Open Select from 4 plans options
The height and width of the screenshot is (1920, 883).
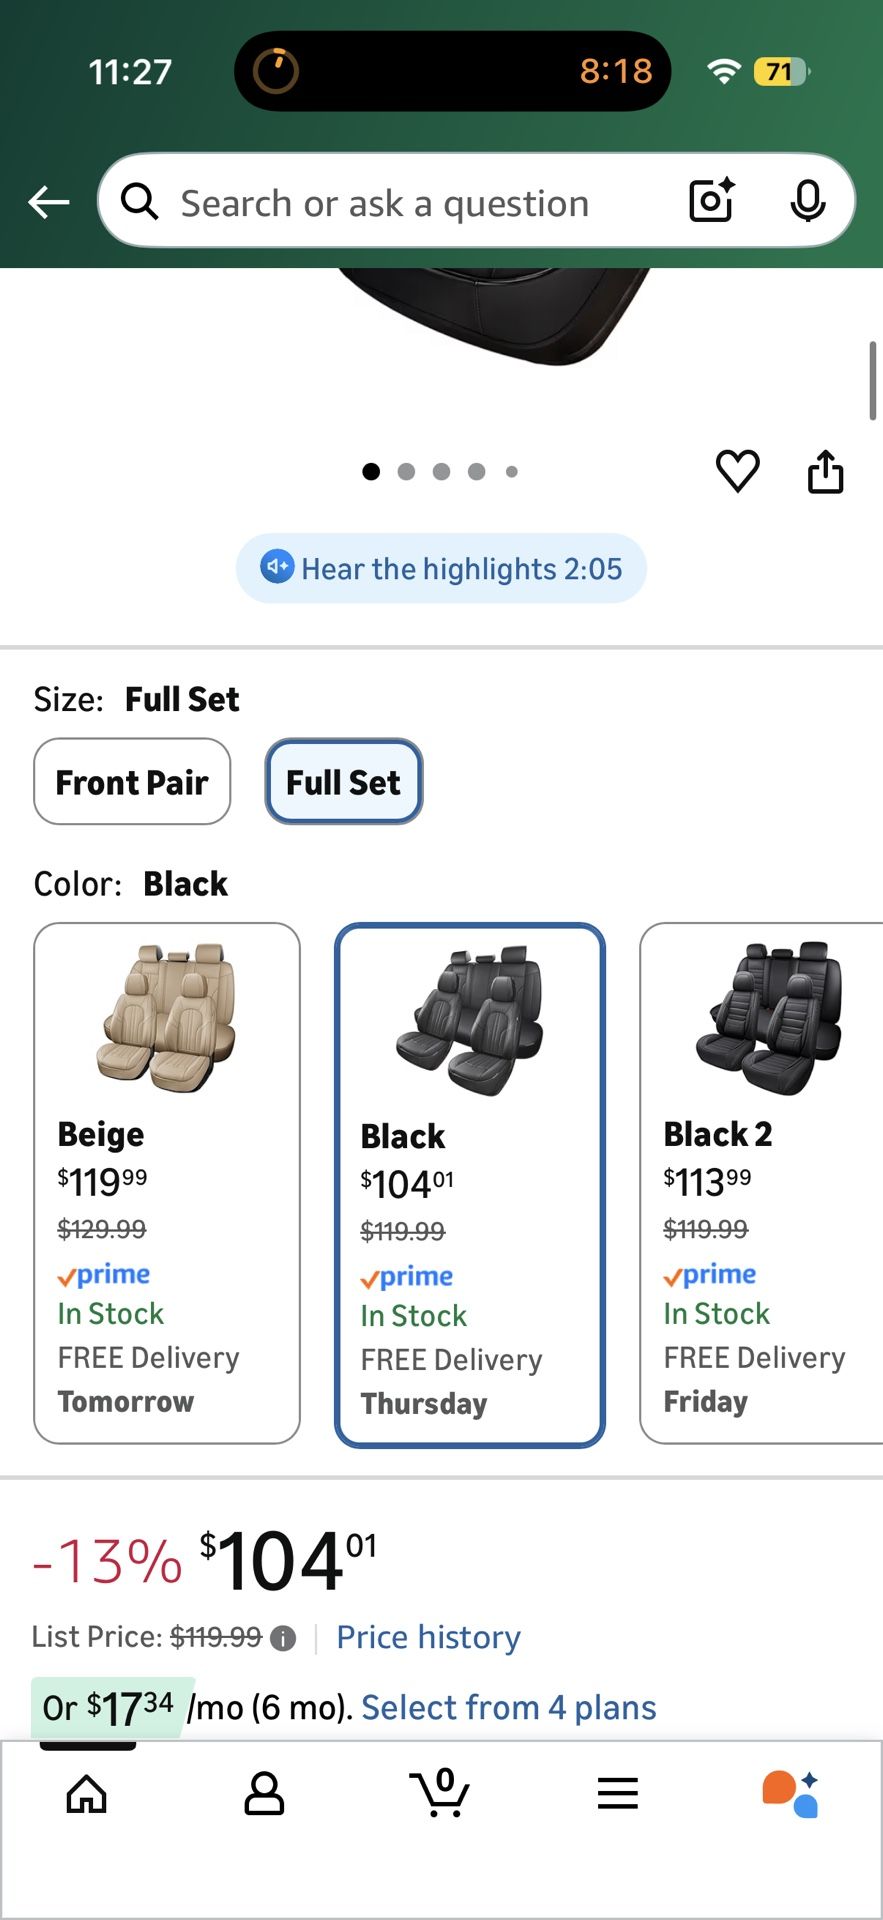pyautogui.click(x=507, y=1707)
